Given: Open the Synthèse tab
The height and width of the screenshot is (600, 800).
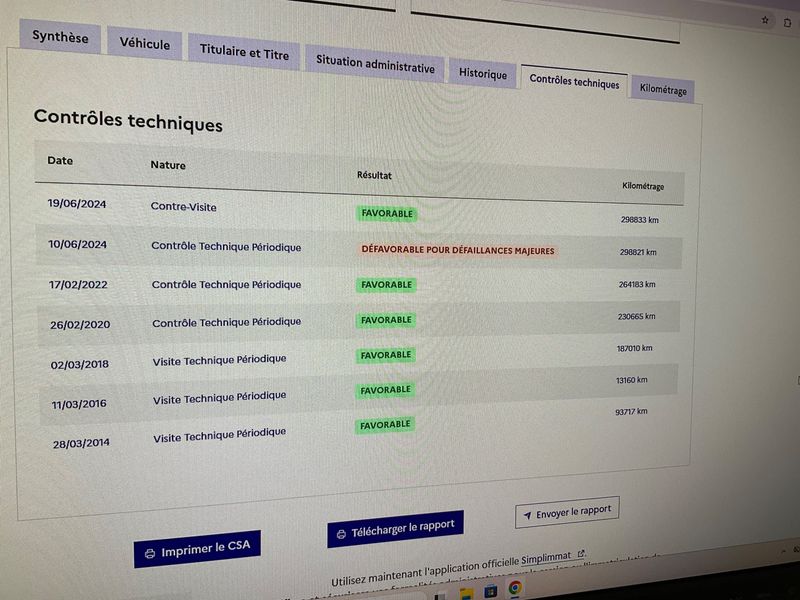Looking at the screenshot, I should pos(60,36).
